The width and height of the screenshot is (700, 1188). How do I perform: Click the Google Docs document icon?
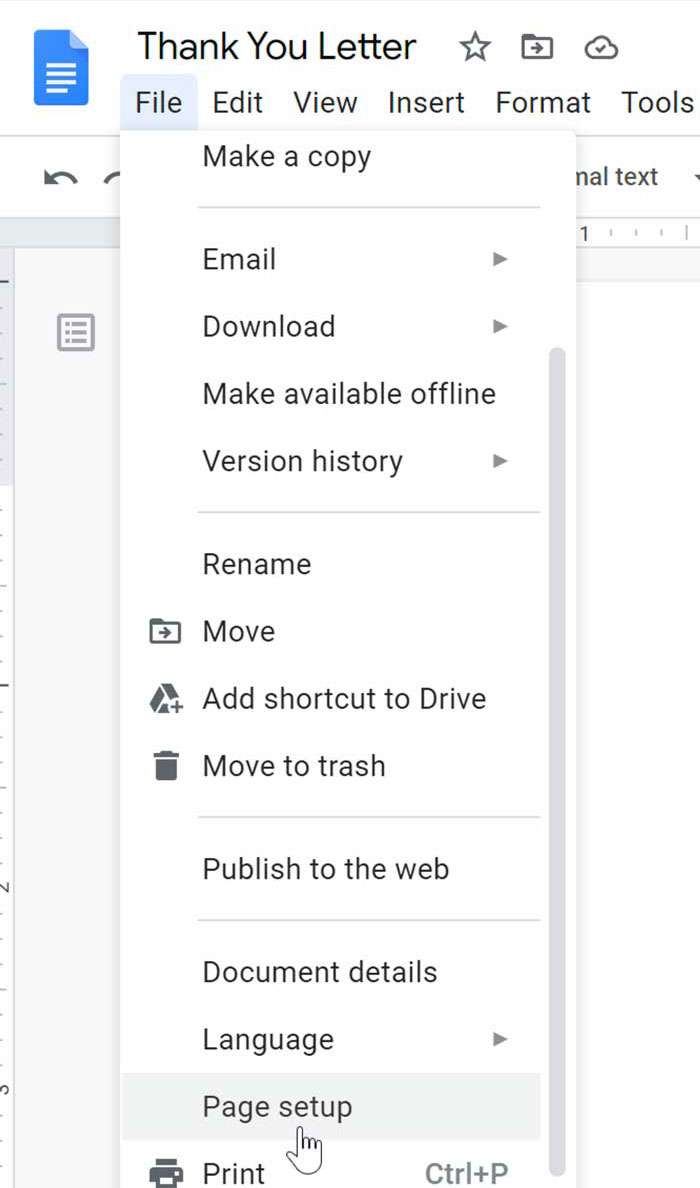[x=60, y=67]
